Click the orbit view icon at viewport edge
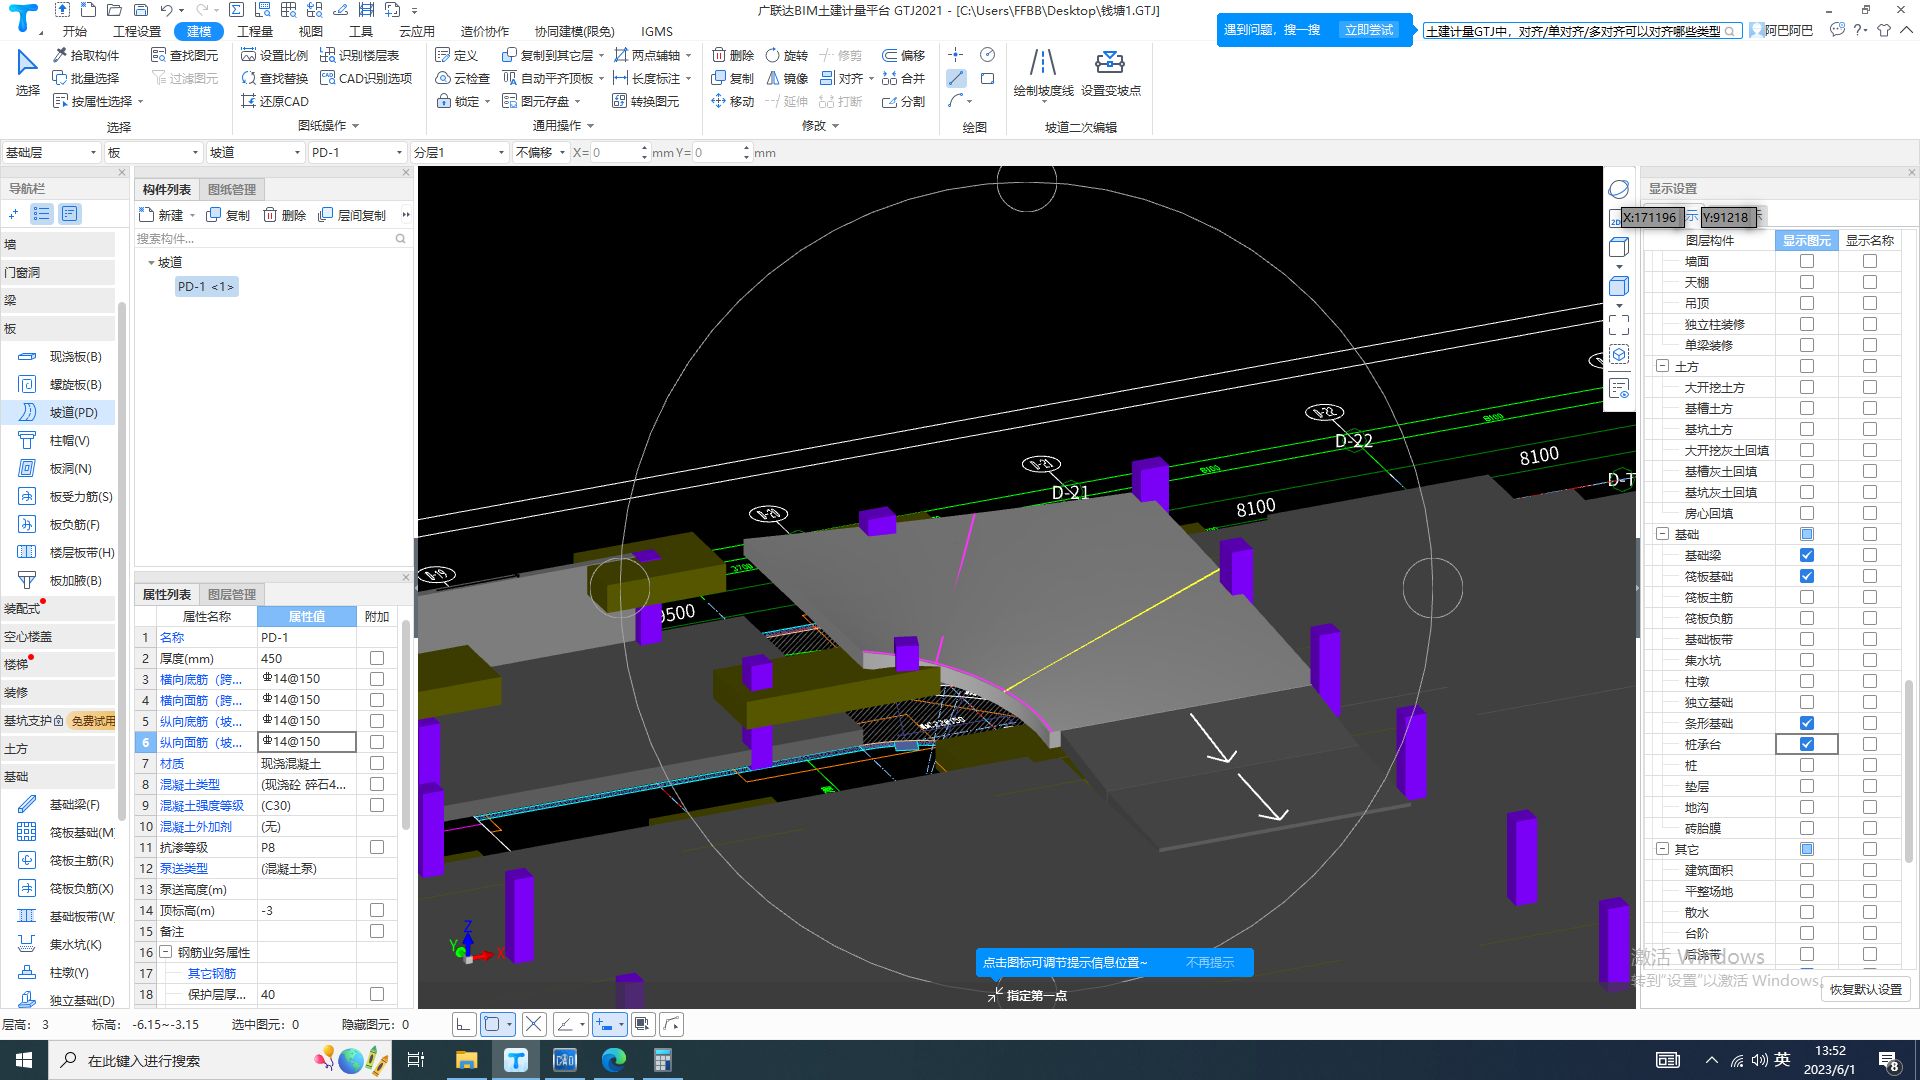This screenshot has width=1920, height=1080. [x=1619, y=189]
